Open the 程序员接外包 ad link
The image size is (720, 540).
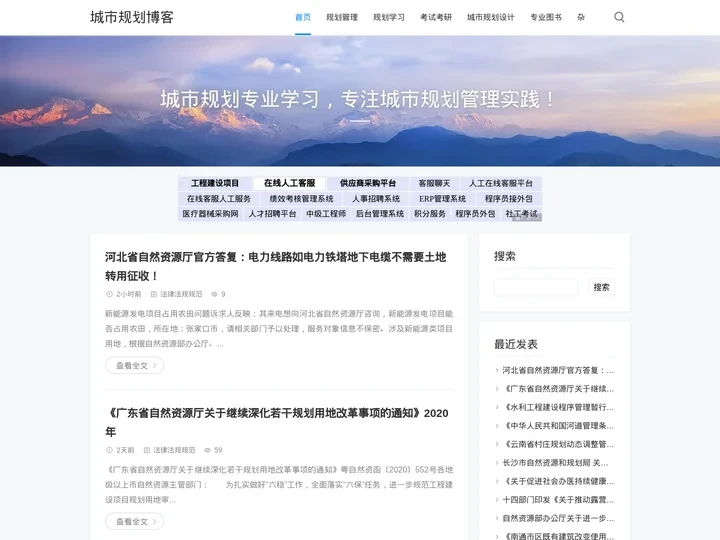point(509,199)
